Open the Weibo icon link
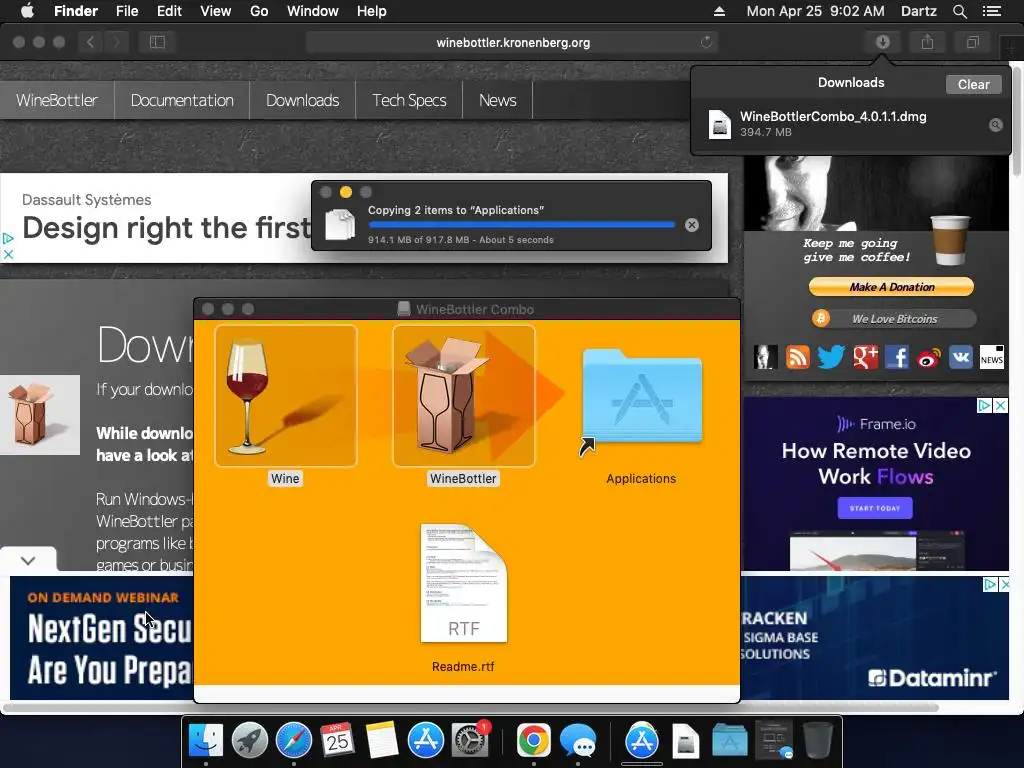 tap(929, 357)
